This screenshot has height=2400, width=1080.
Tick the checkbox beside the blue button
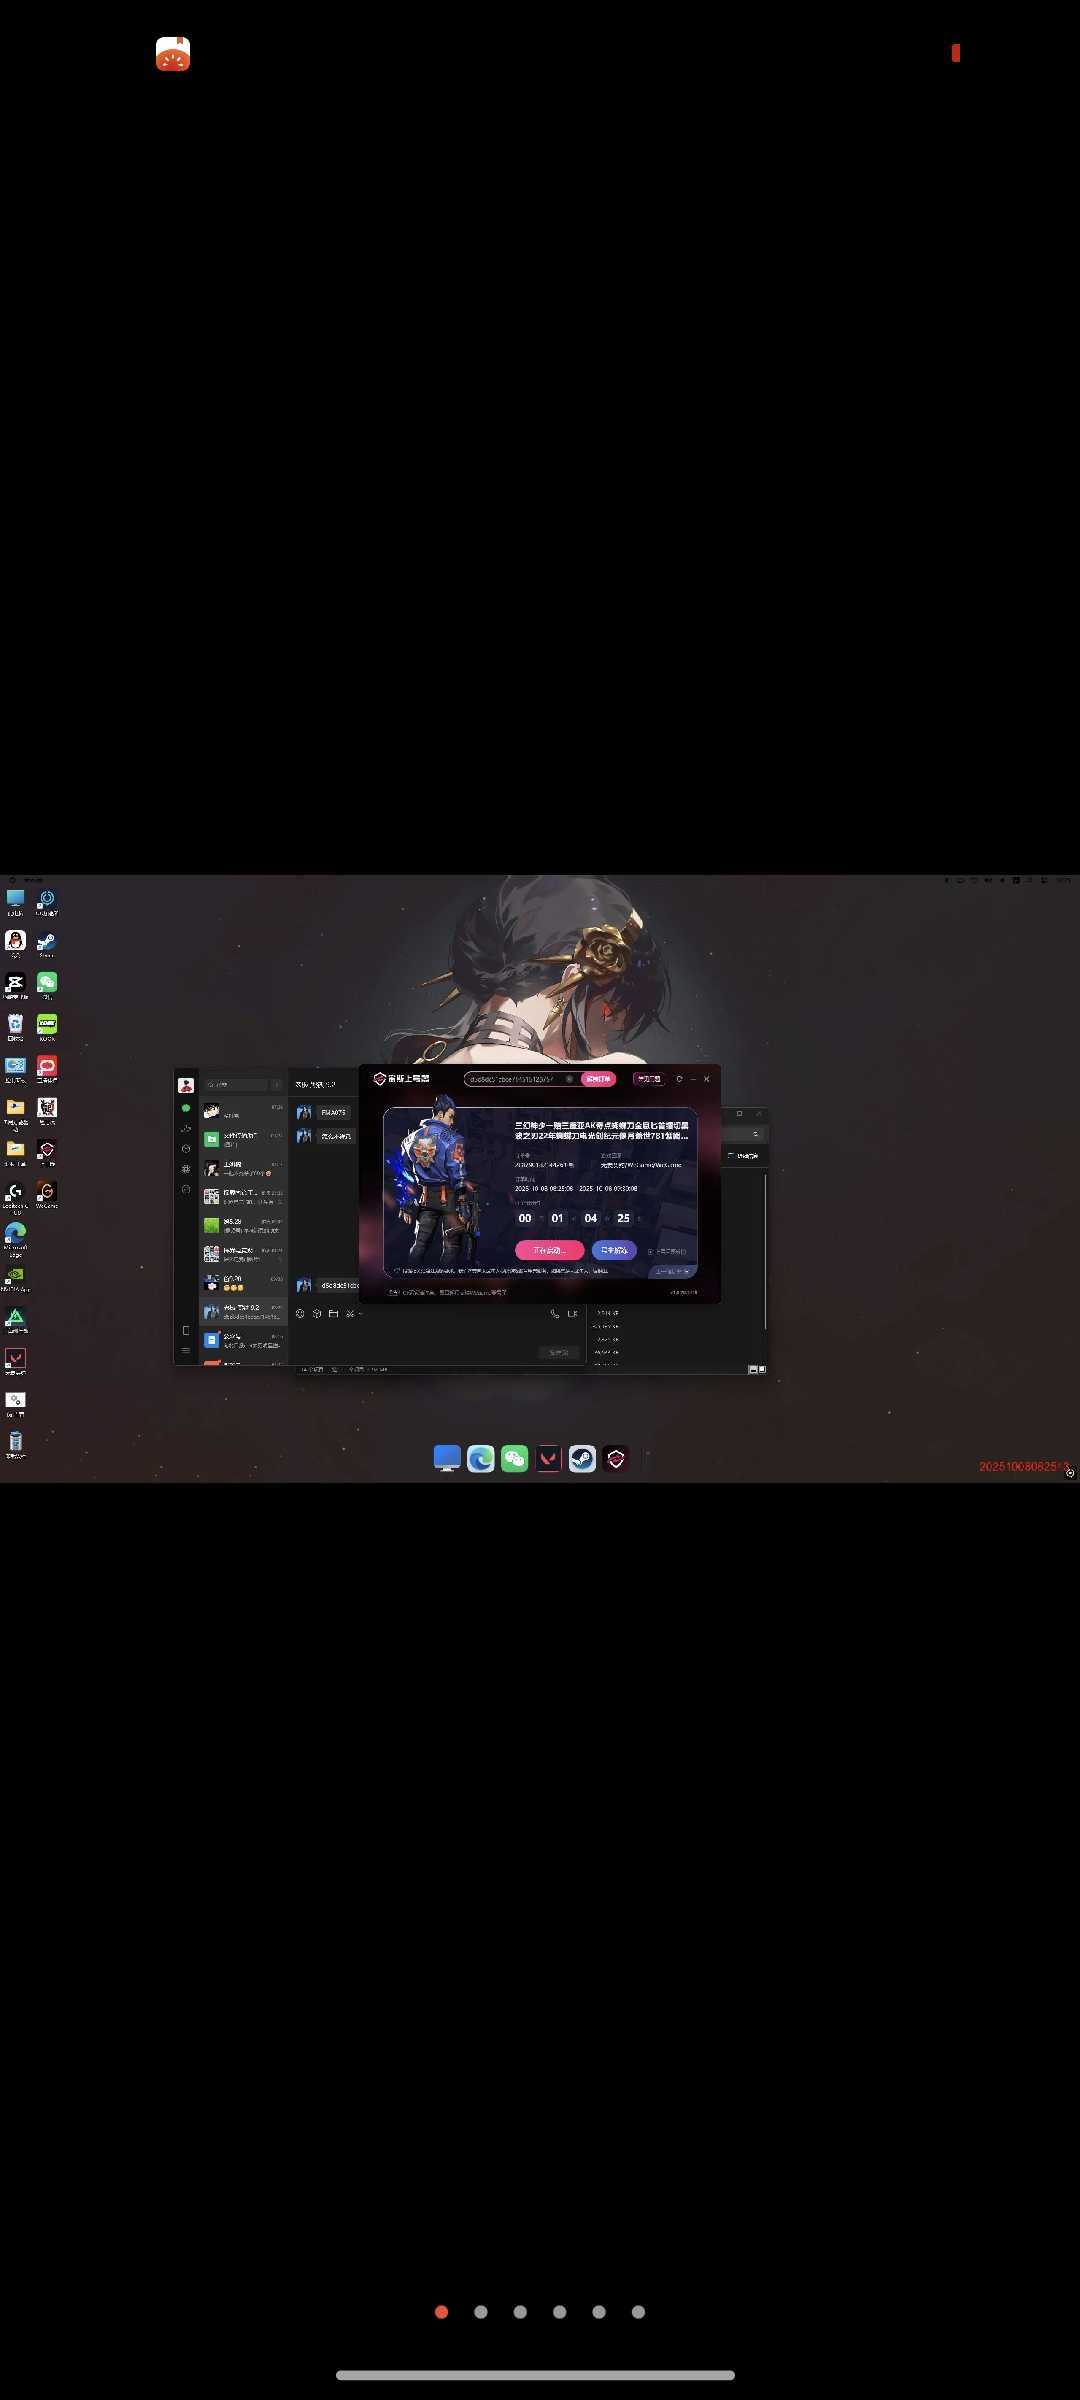(x=650, y=1251)
